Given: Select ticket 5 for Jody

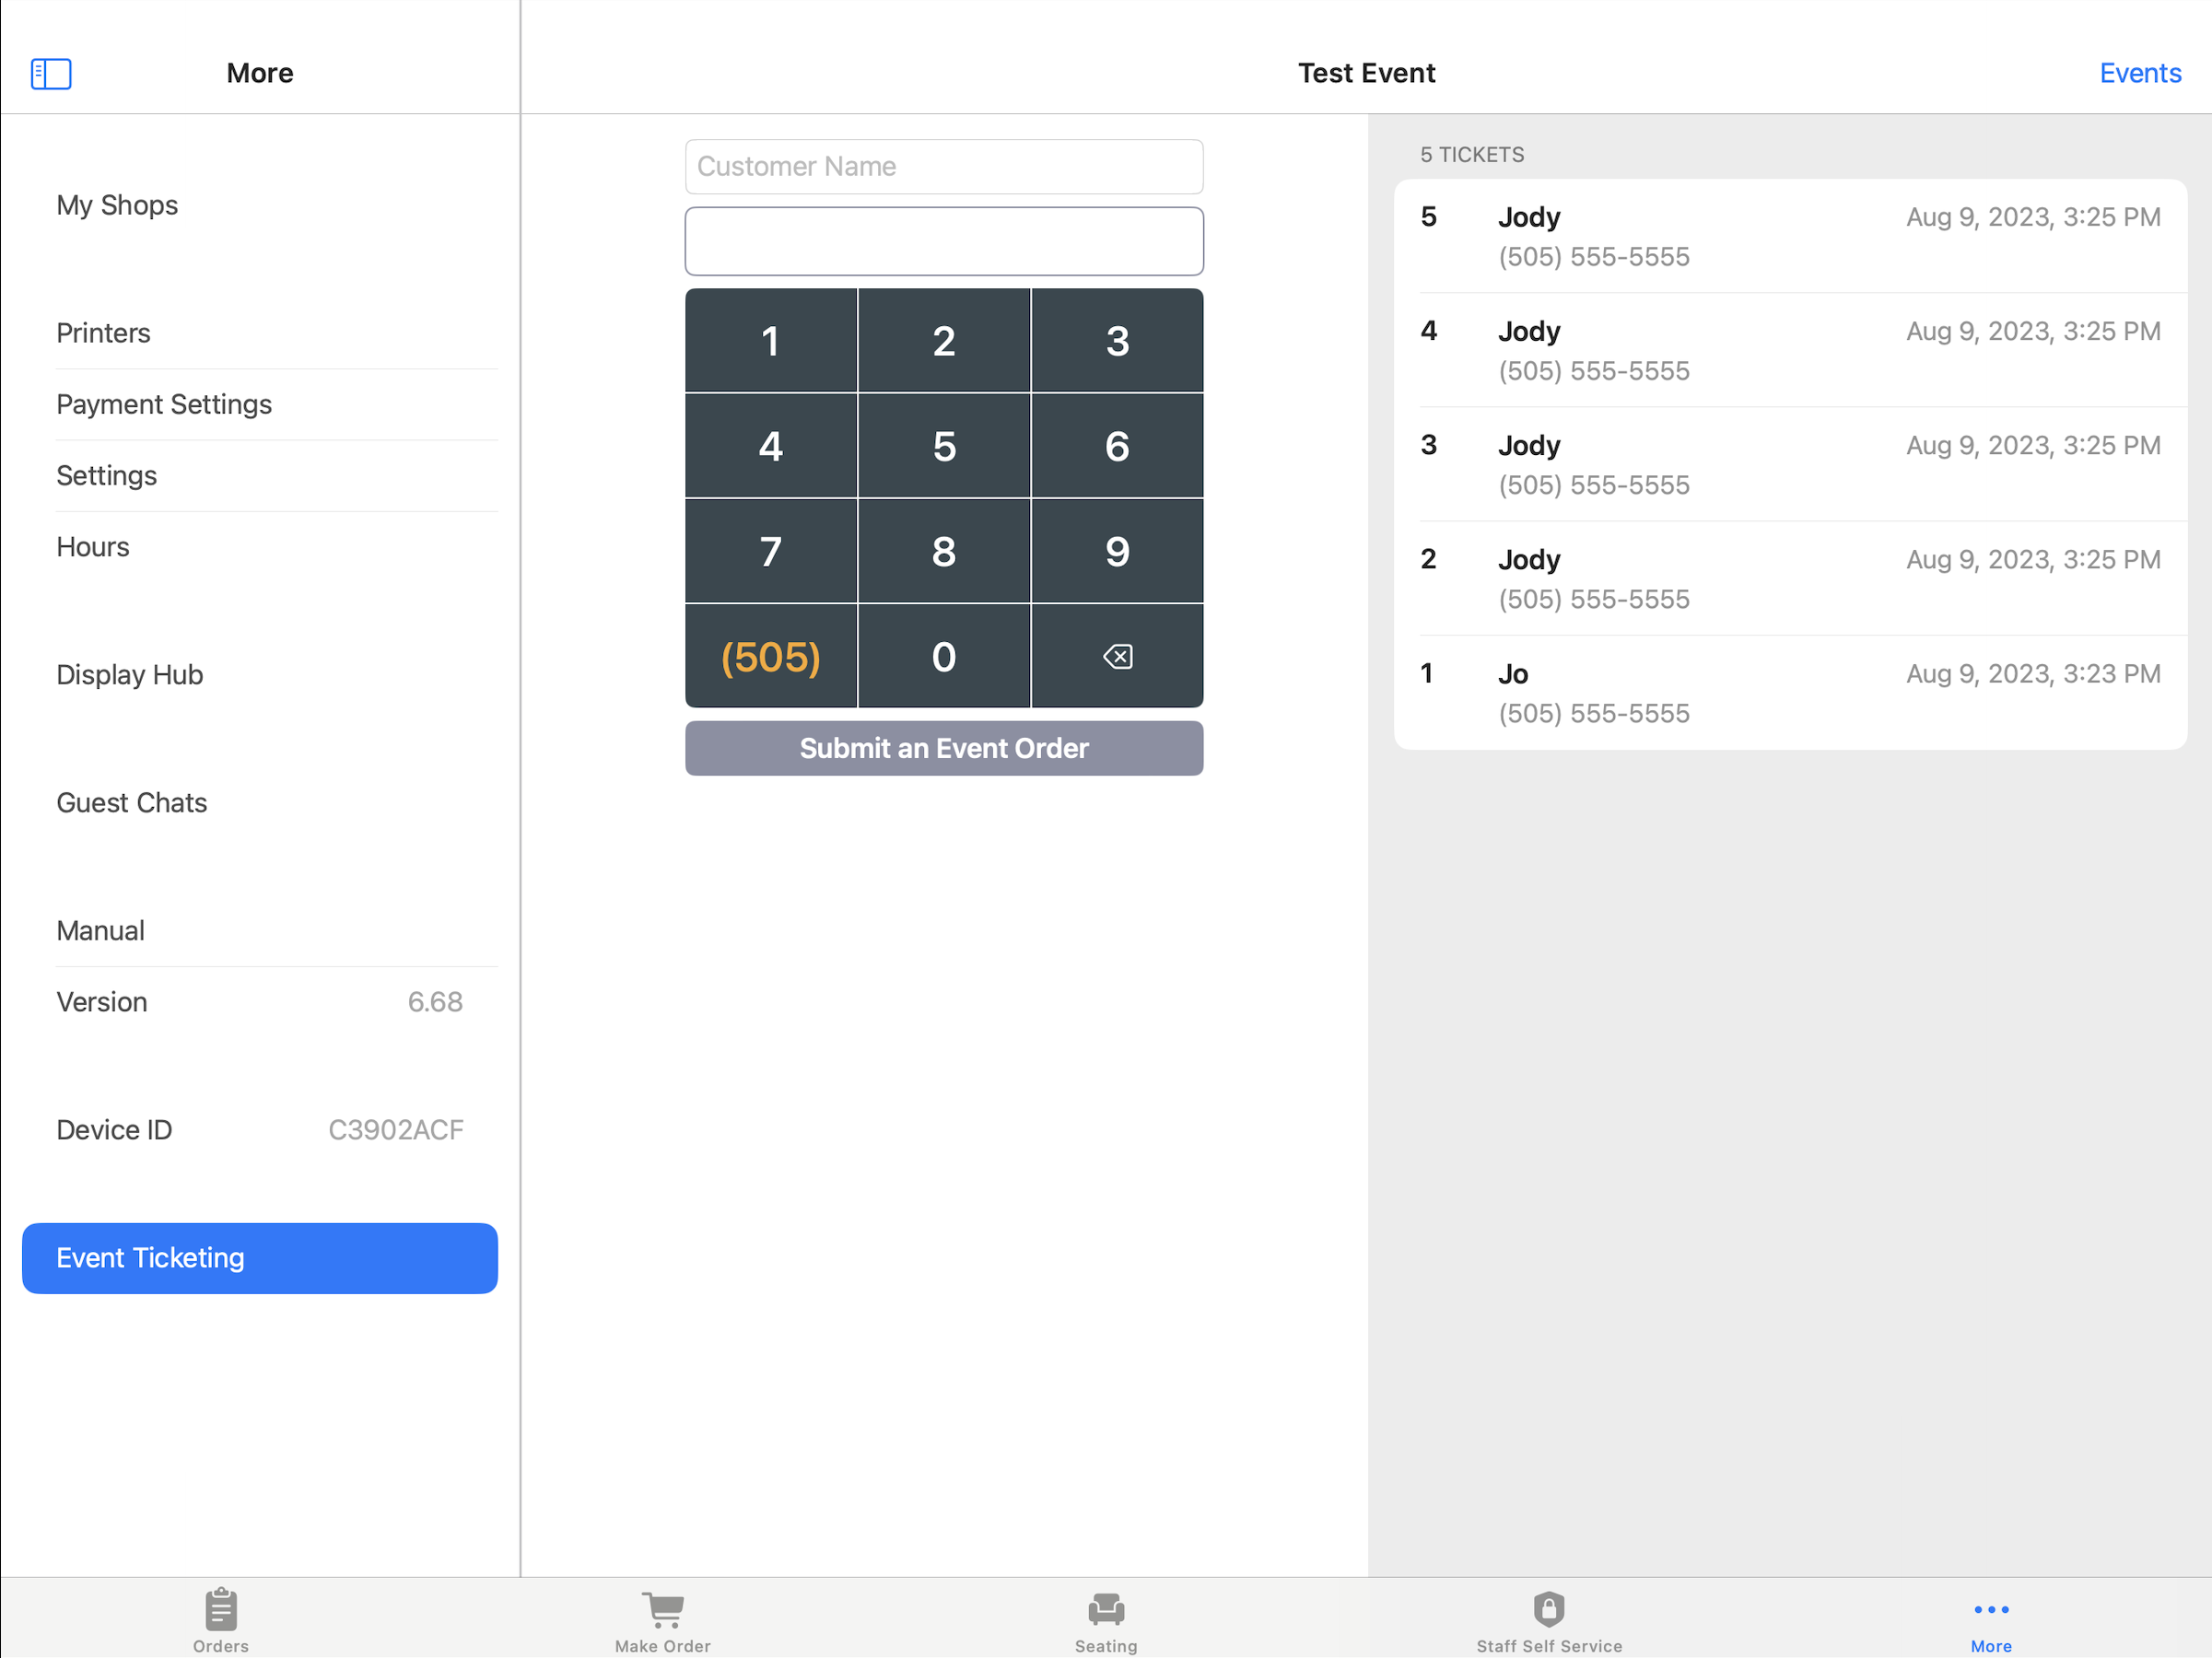Looking at the screenshot, I should click(x=1790, y=237).
